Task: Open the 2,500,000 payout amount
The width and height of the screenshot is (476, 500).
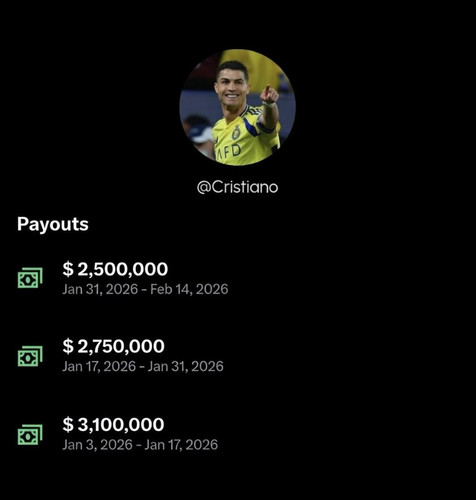Action: coord(123,269)
